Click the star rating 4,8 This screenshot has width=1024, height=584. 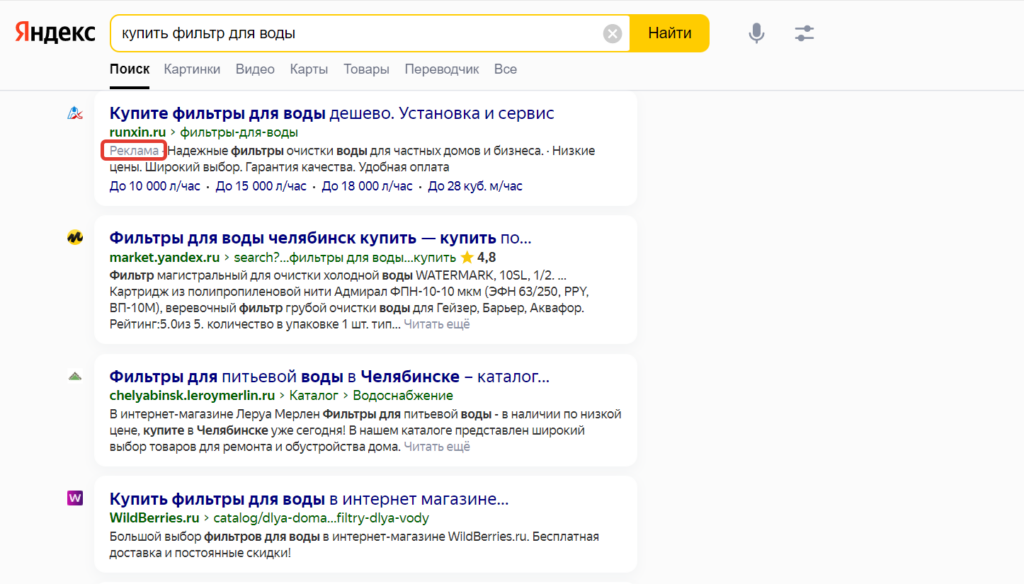coord(479,257)
